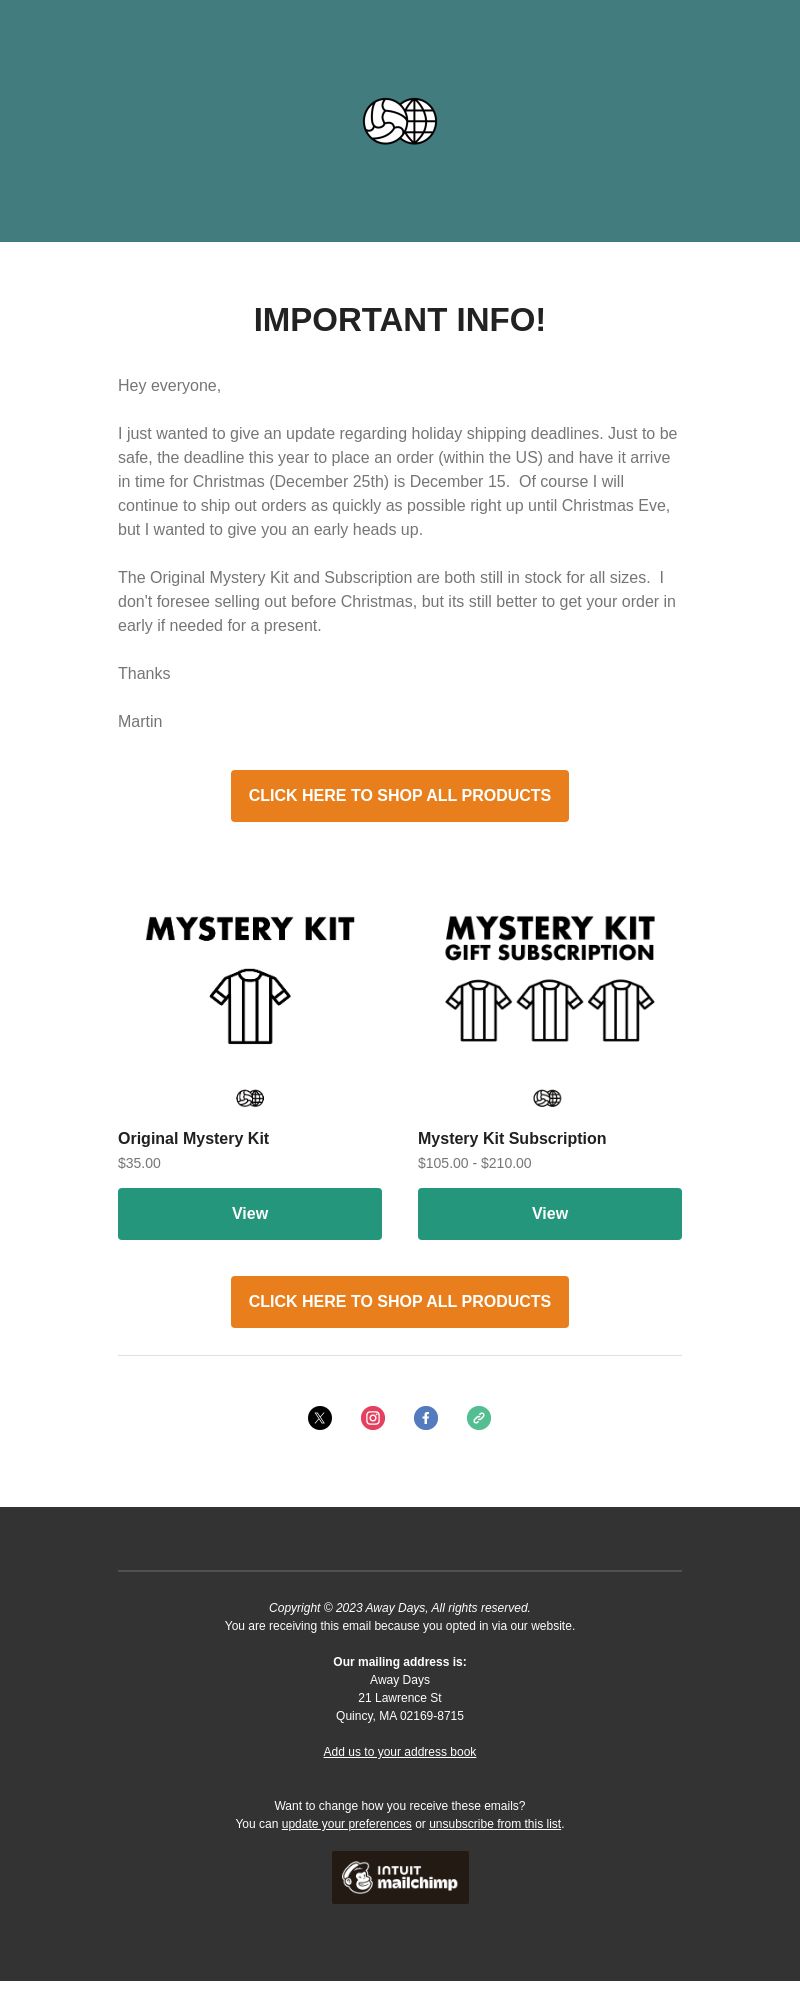800x1999 pixels.
Task: Open the Facebook social icon
Action: click(x=426, y=1418)
